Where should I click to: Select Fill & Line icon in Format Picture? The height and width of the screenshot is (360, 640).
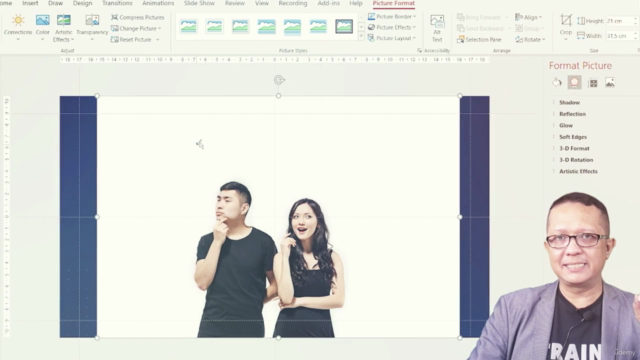557,82
